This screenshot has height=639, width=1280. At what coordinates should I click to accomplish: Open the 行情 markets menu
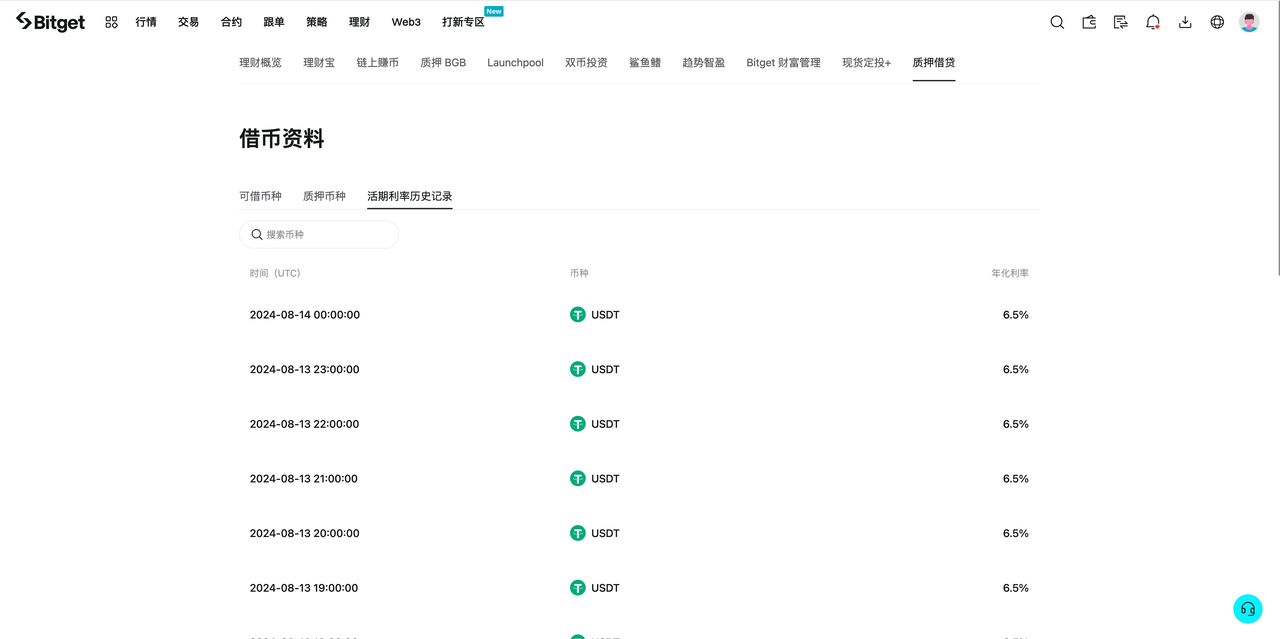(x=146, y=22)
